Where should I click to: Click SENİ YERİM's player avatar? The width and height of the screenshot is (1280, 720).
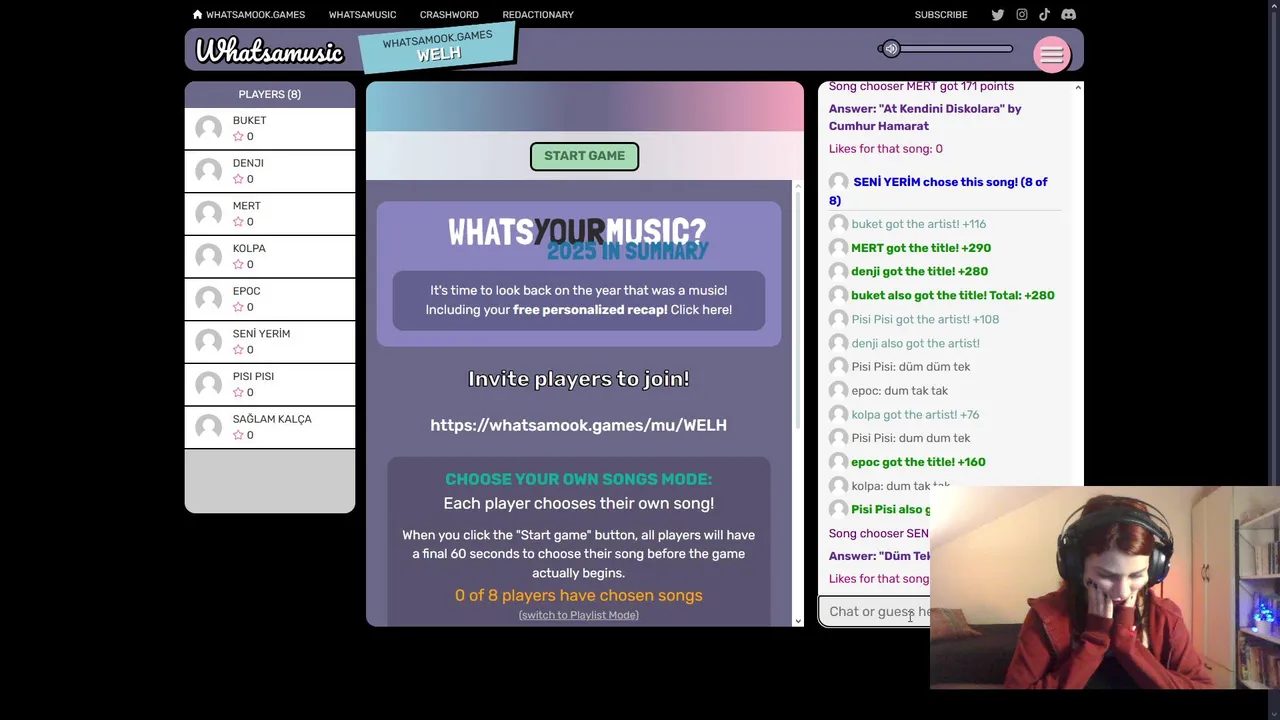pos(209,341)
